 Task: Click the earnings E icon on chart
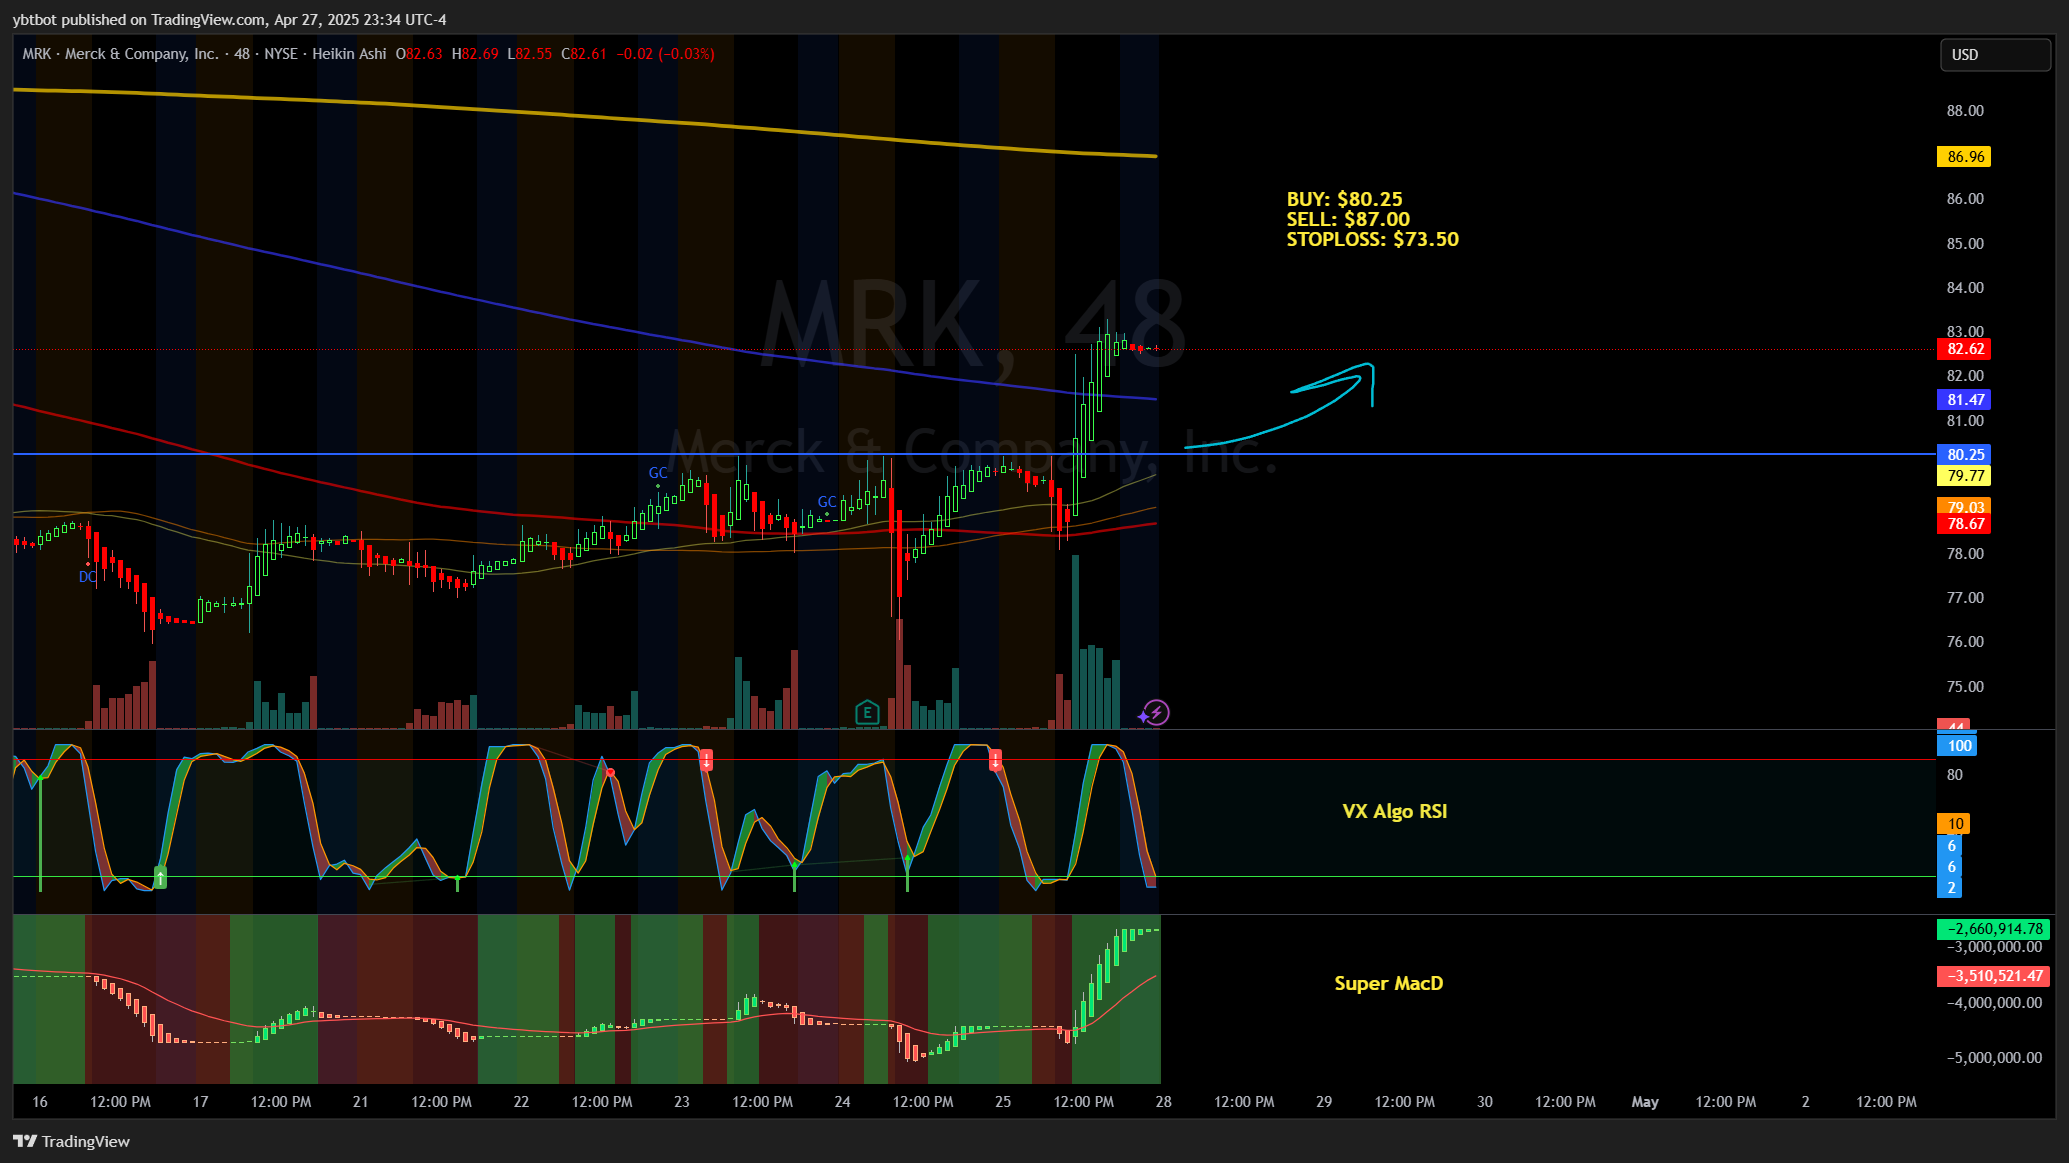[867, 713]
